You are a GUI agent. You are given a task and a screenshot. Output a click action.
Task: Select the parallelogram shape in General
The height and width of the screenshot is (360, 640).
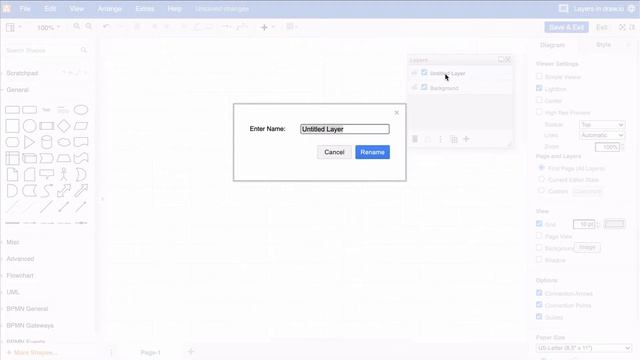click(x=81, y=126)
